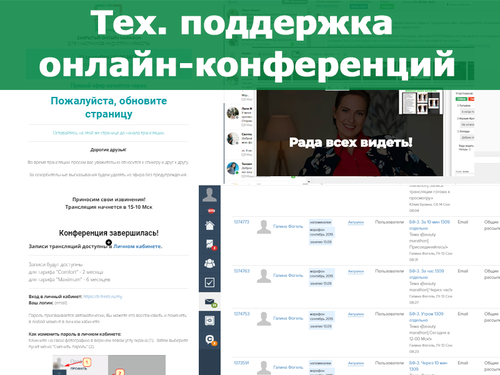The height and width of the screenshot is (375, 500).
Task: Open the user profile avatar in sidebar
Action: click(210, 195)
